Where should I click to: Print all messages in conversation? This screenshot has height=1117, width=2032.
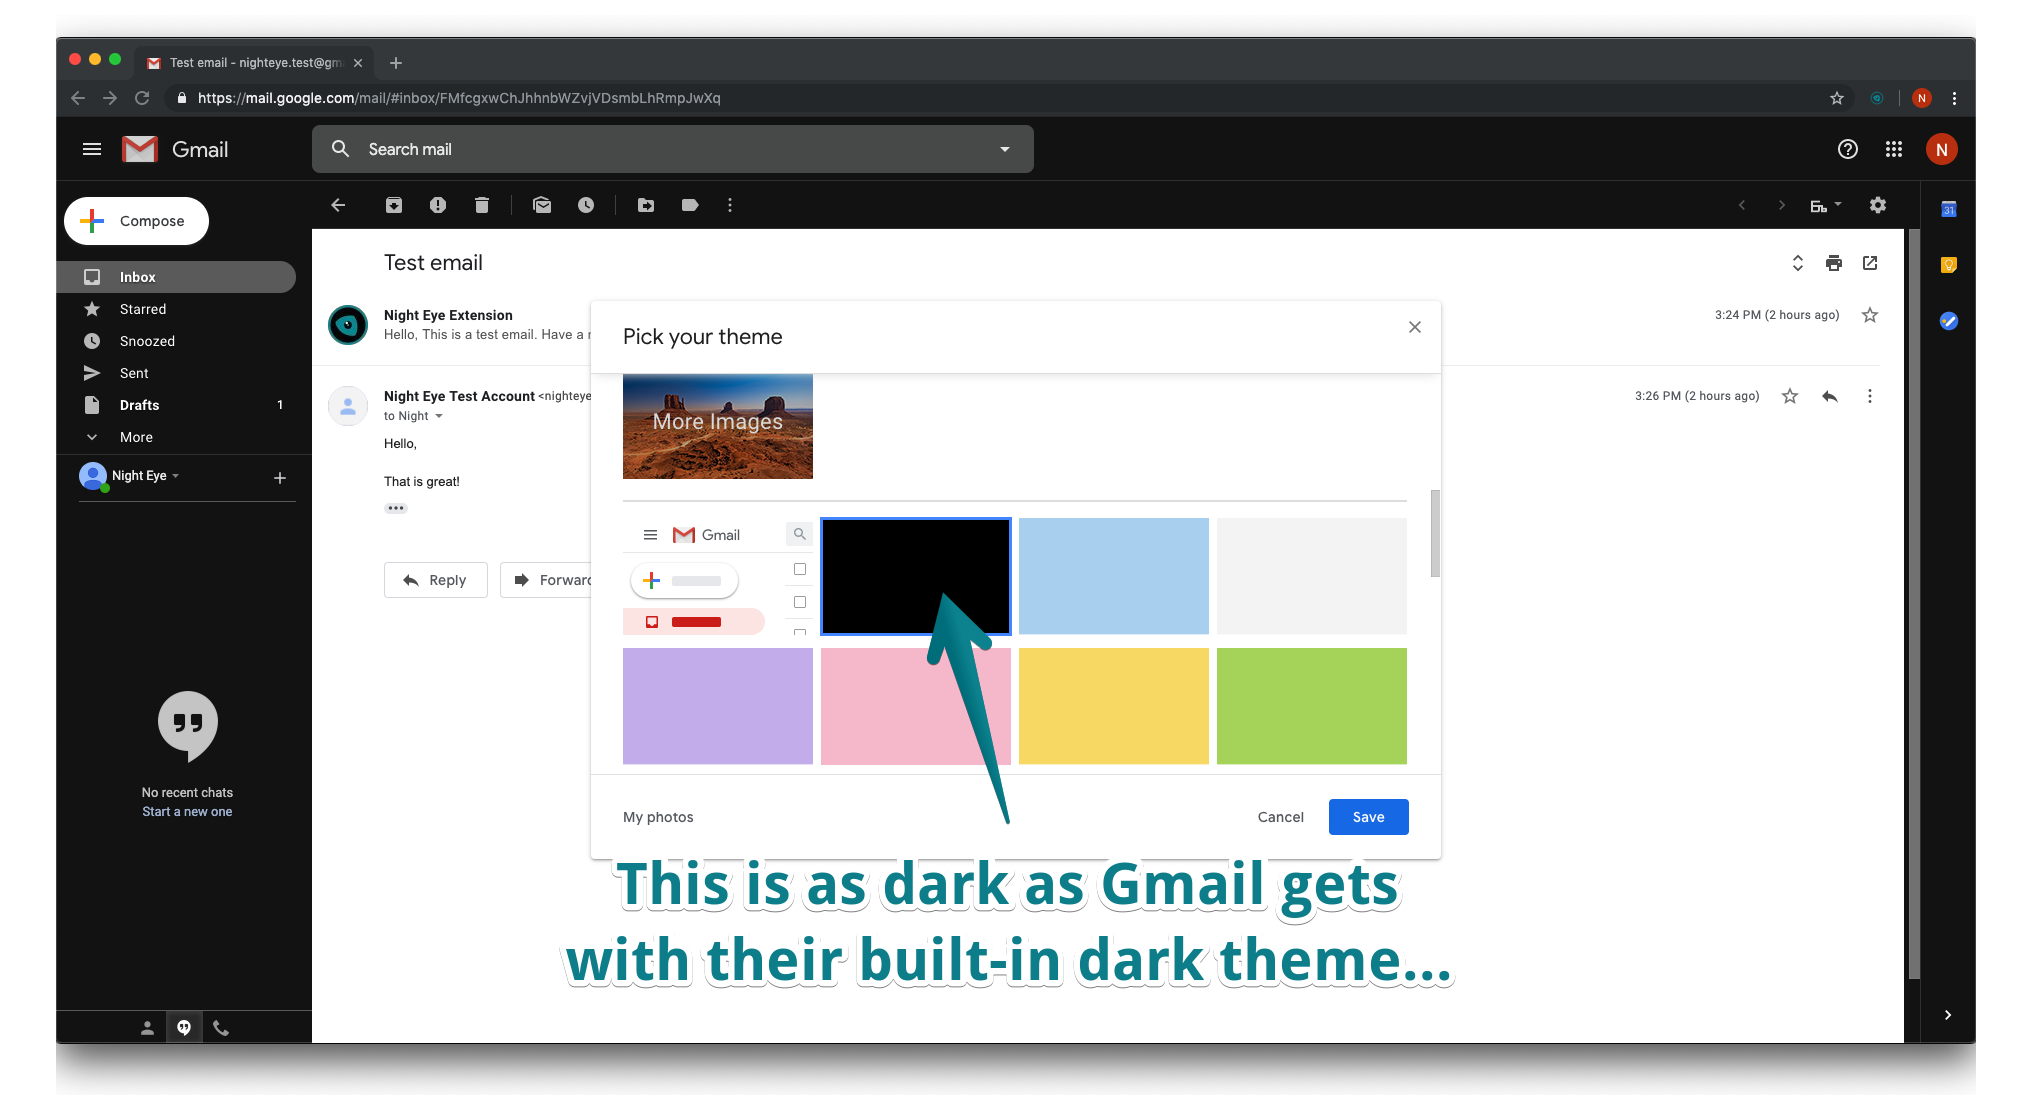1834,263
